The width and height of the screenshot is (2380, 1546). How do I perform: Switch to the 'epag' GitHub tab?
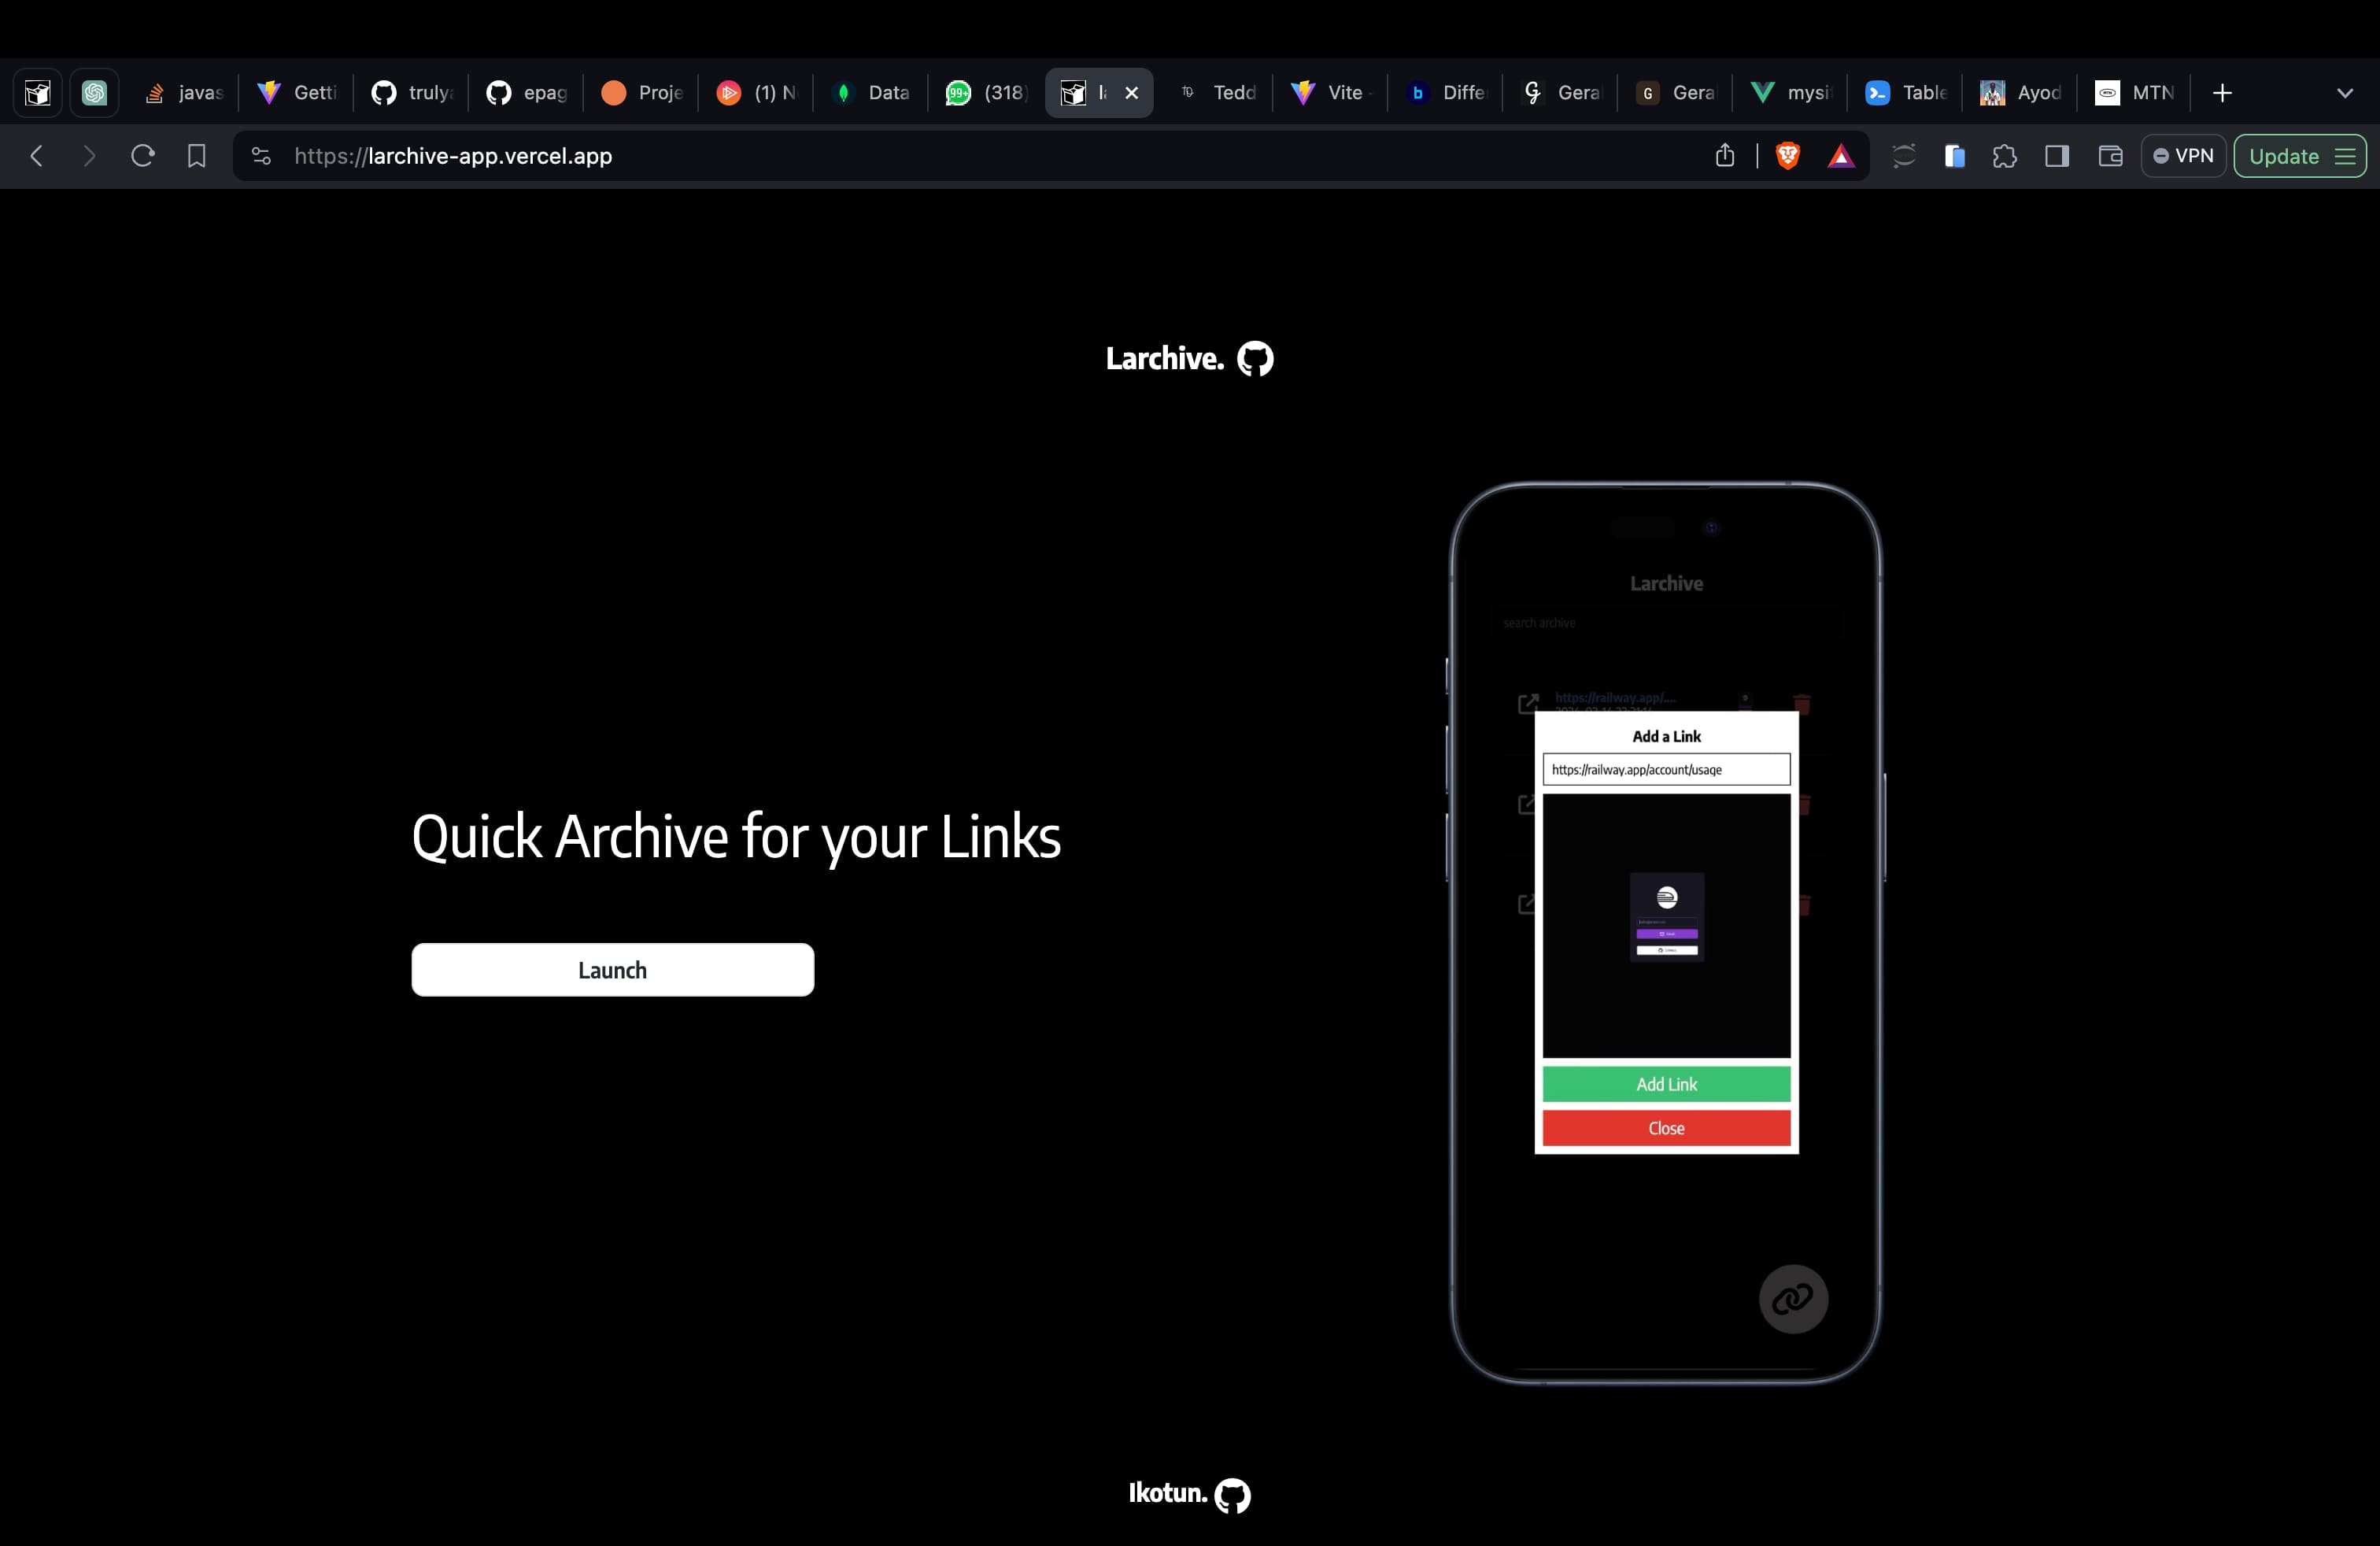coord(527,93)
